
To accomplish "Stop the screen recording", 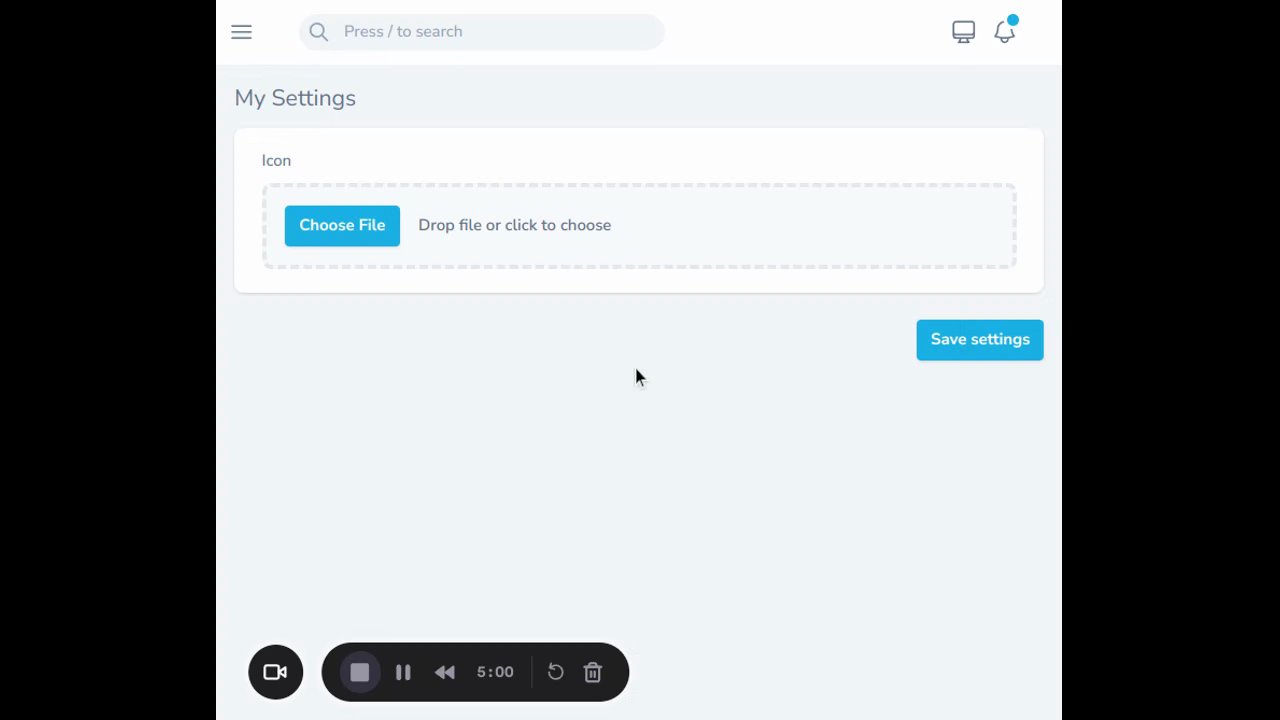I will click(x=360, y=672).
